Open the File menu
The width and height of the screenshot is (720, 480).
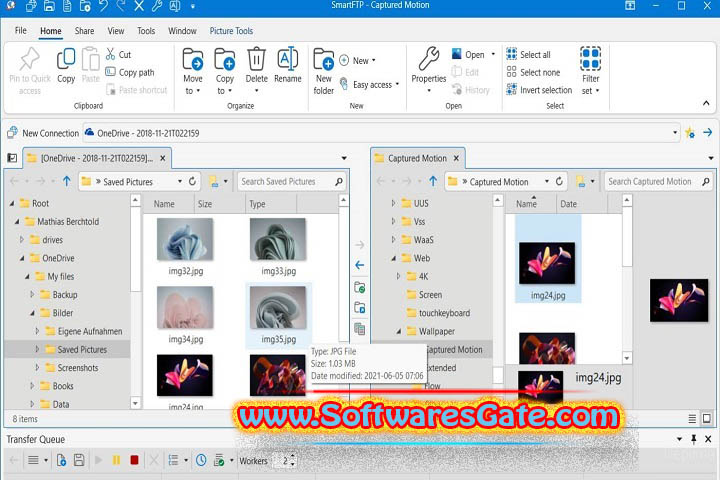[21, 31]
